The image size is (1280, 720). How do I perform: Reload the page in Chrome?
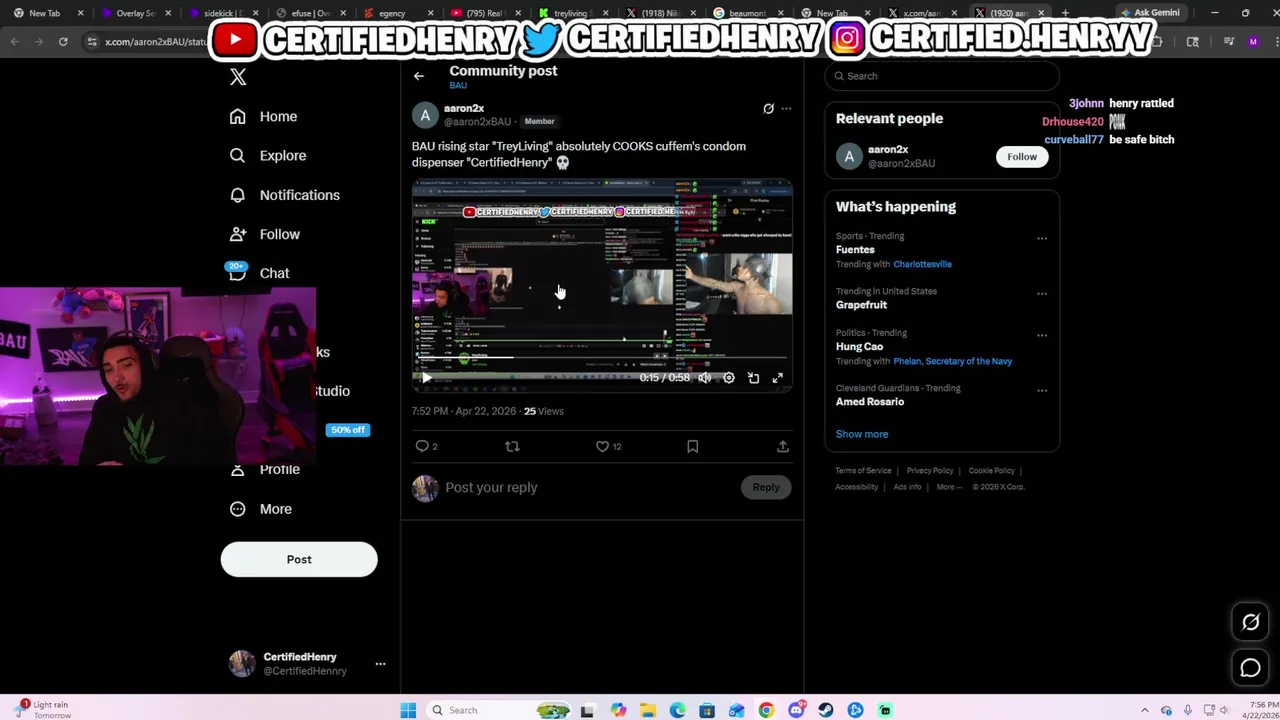63,41
